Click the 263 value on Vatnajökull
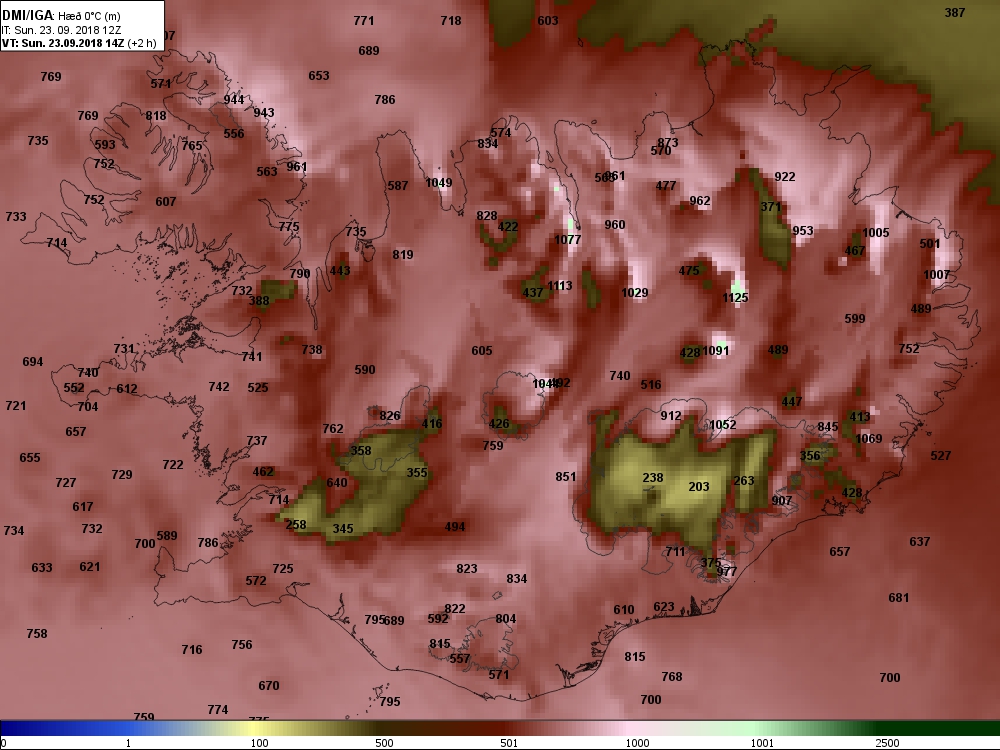Screen dimensions: 1000x750 pyautogui.click(x=744, y=480)
